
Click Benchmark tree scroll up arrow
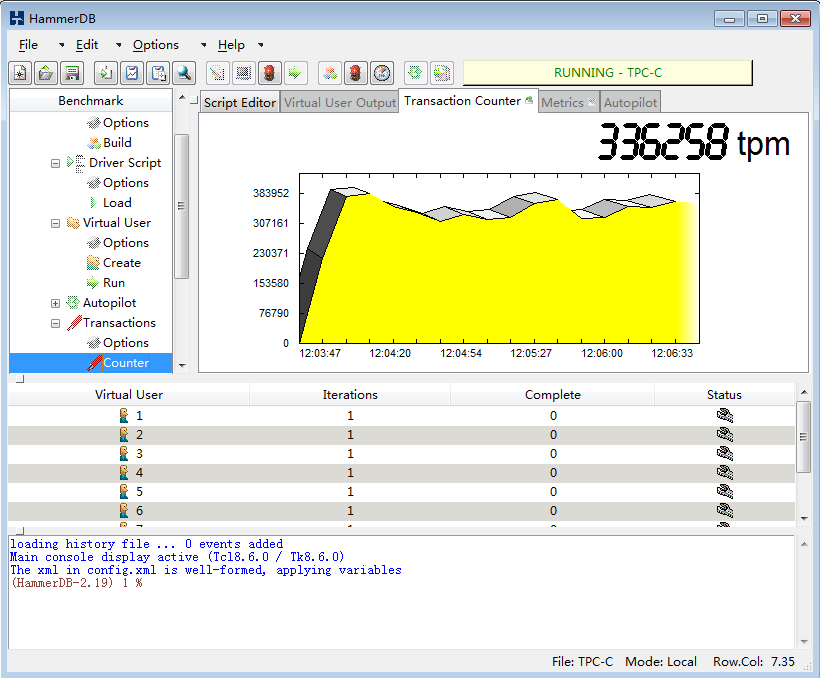pos(182,97)
